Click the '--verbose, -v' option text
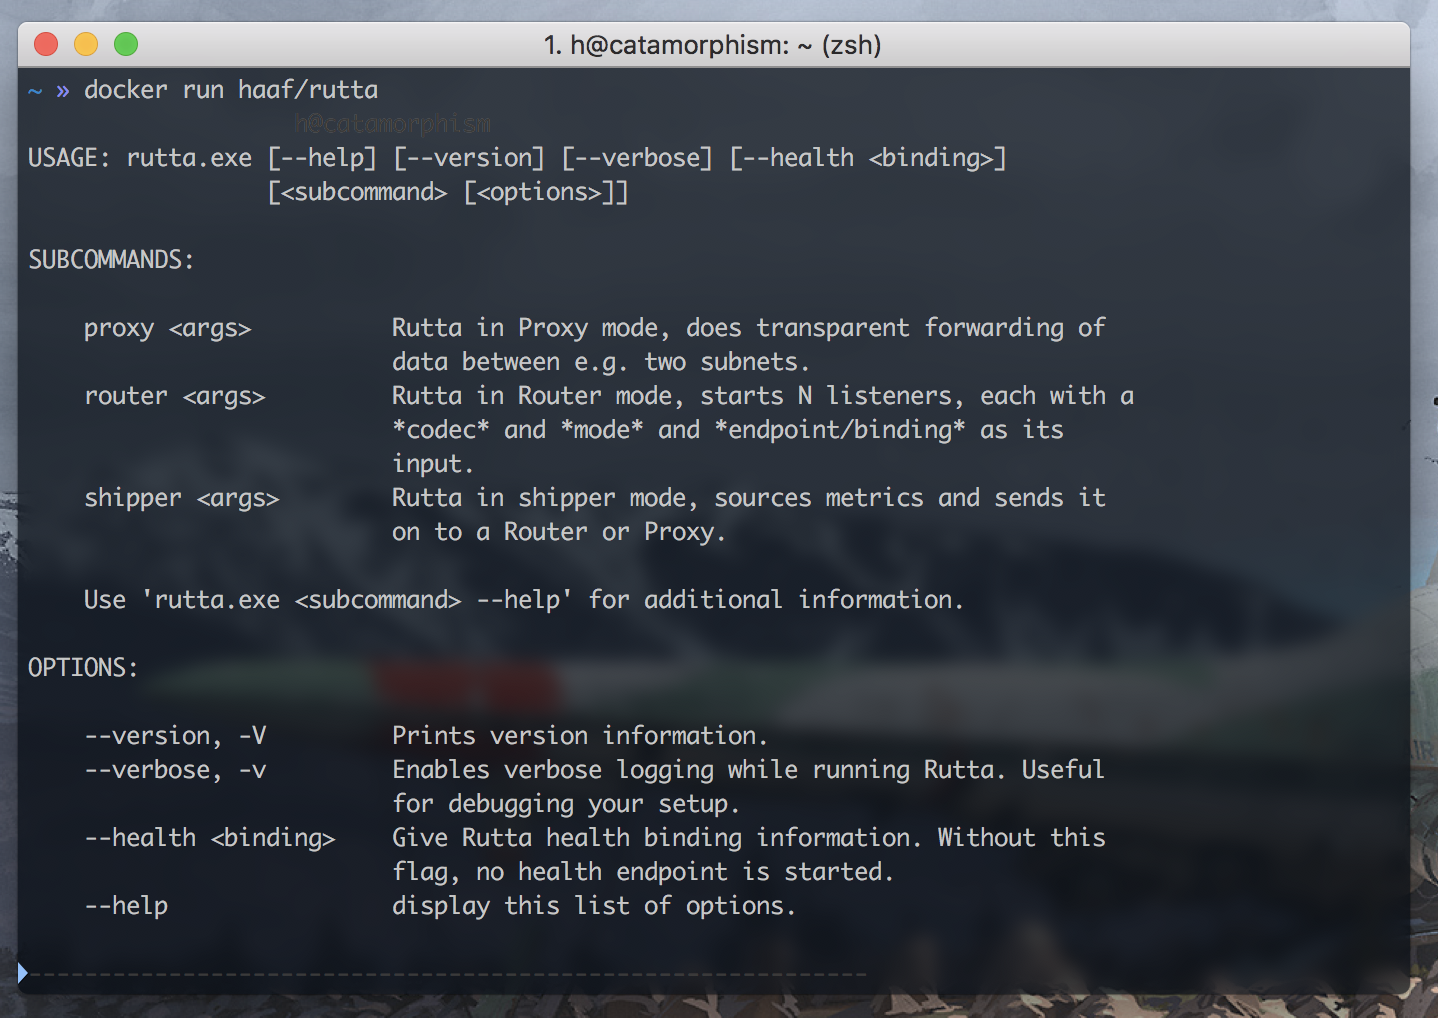 [x=175, y=770]
